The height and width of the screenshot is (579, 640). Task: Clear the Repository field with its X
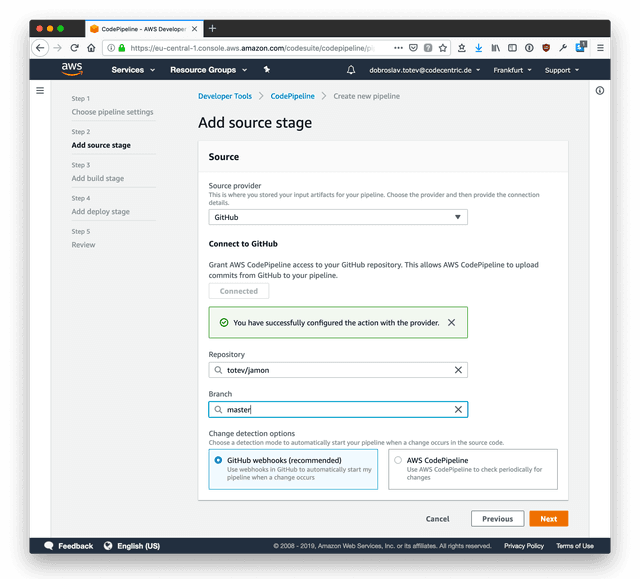click(x=458, y=370)
